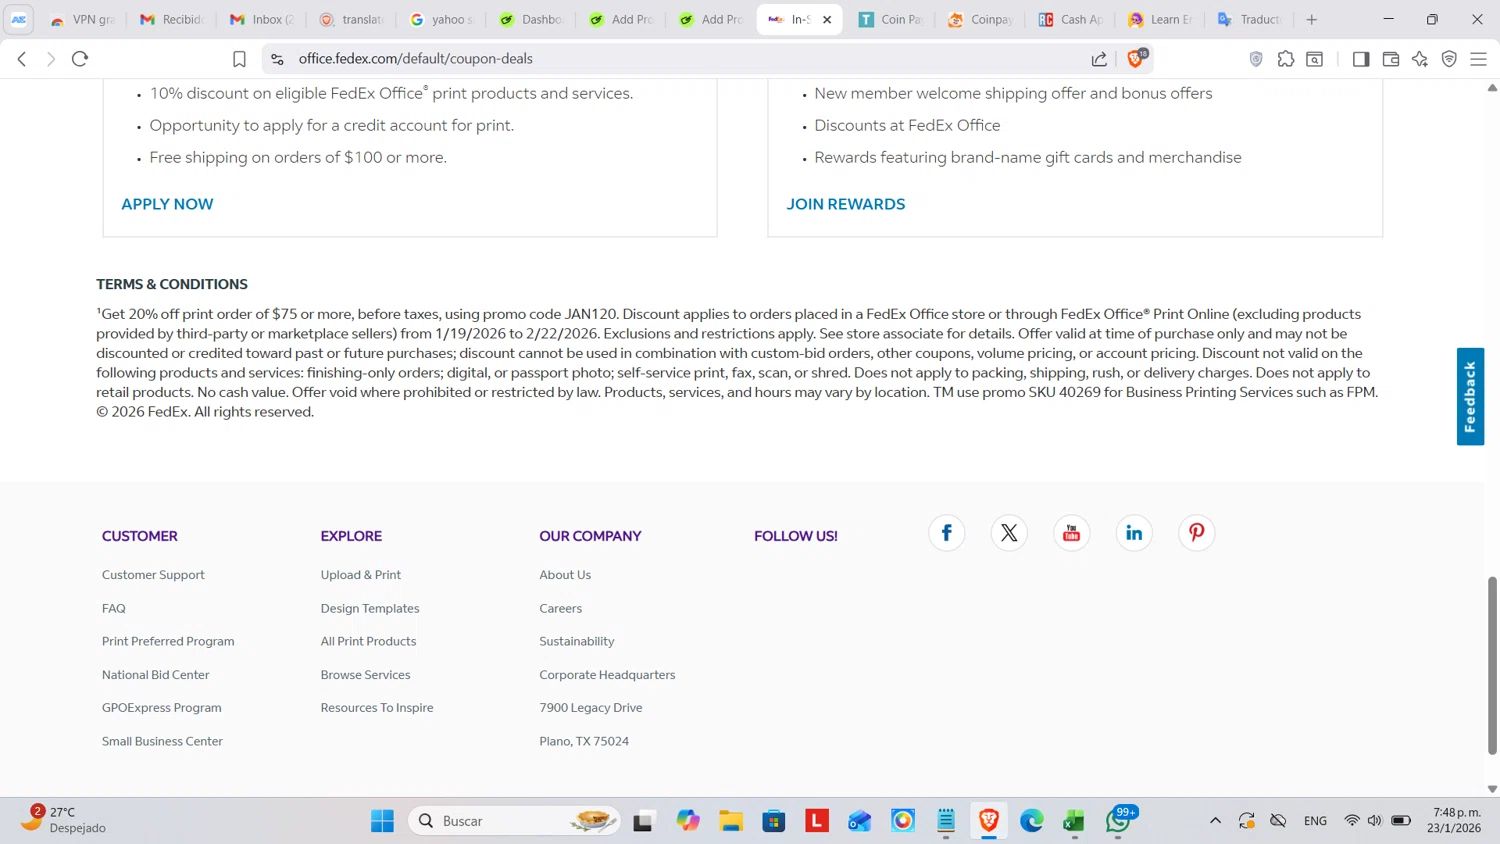Screen dimensions: 1500x844
Task: Click the taskbar Buscar search box
Action: 514,821
